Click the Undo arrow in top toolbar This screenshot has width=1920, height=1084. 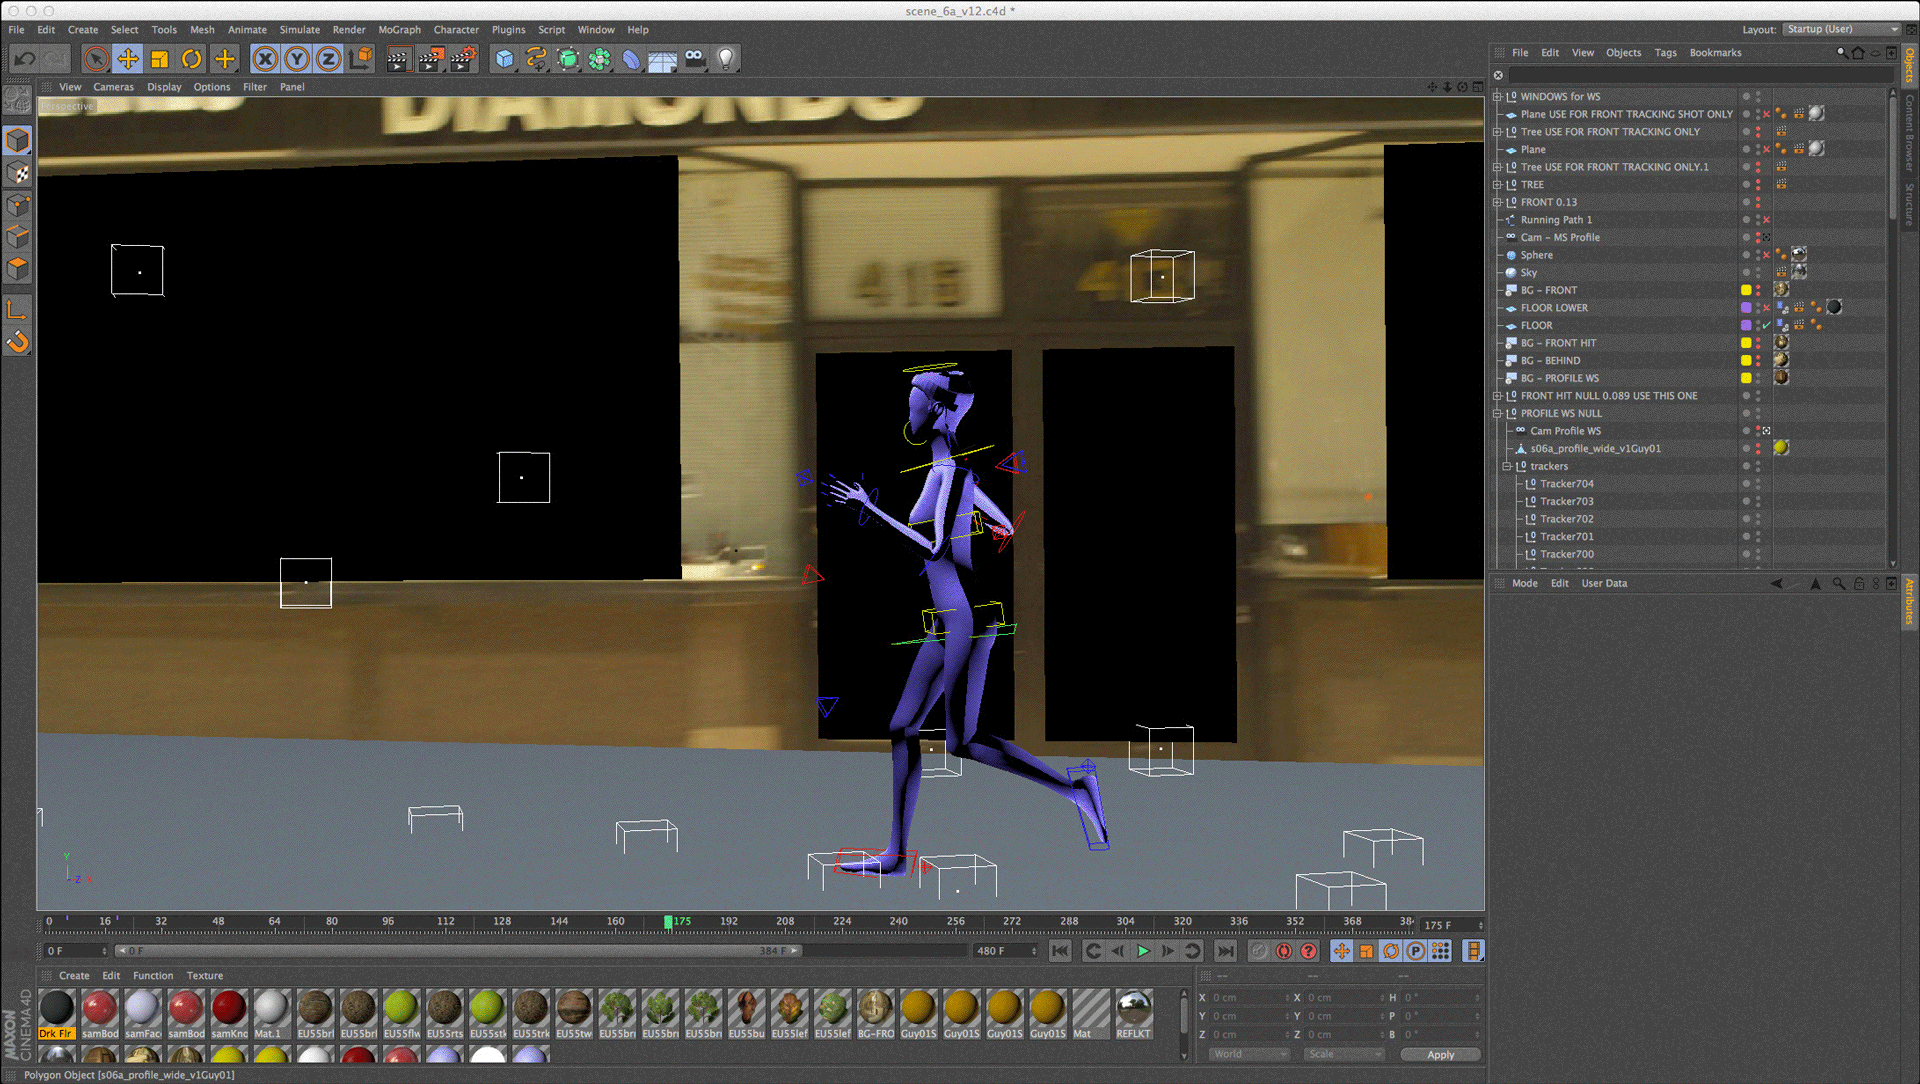(x=24, y=59)
